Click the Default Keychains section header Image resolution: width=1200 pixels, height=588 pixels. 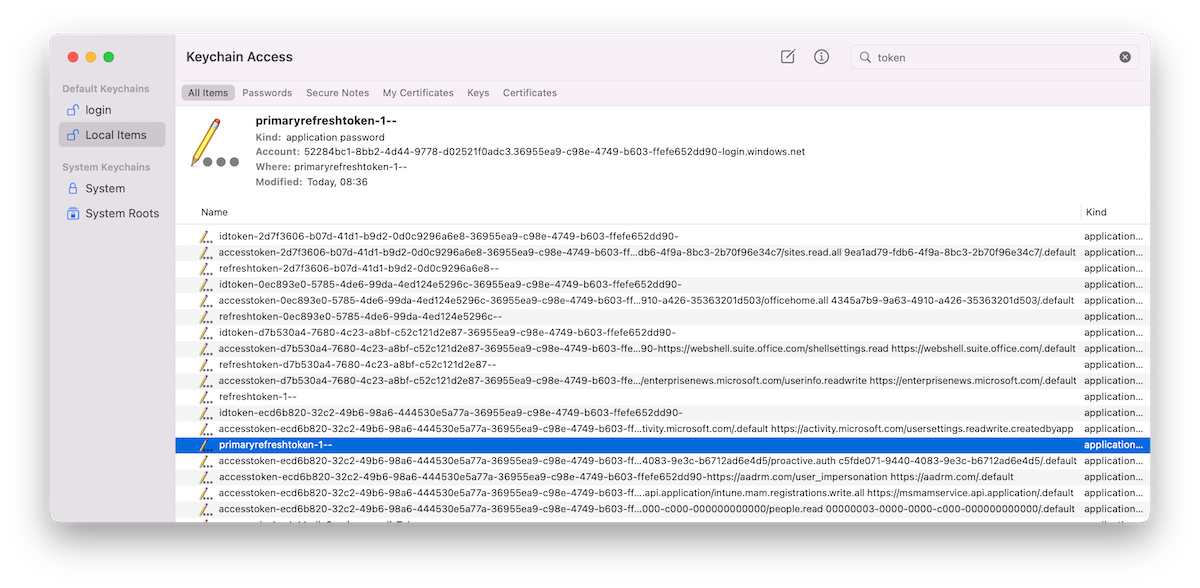(106, 89)
